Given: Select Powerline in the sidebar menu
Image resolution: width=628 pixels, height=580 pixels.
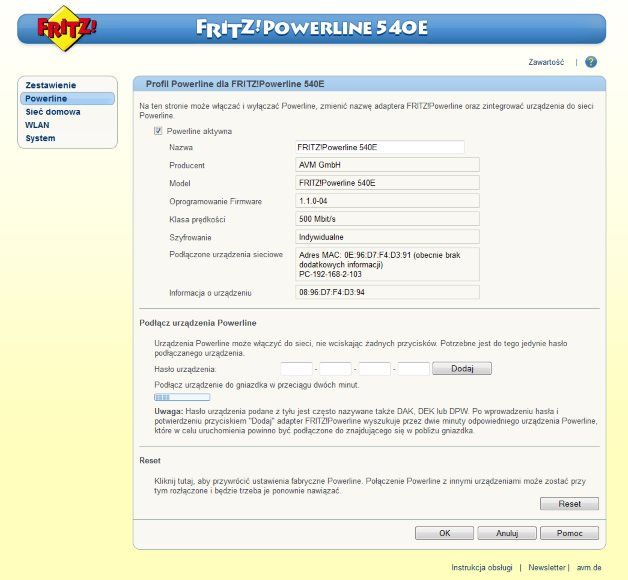Looking at the screenshot, I should point(67,99).
